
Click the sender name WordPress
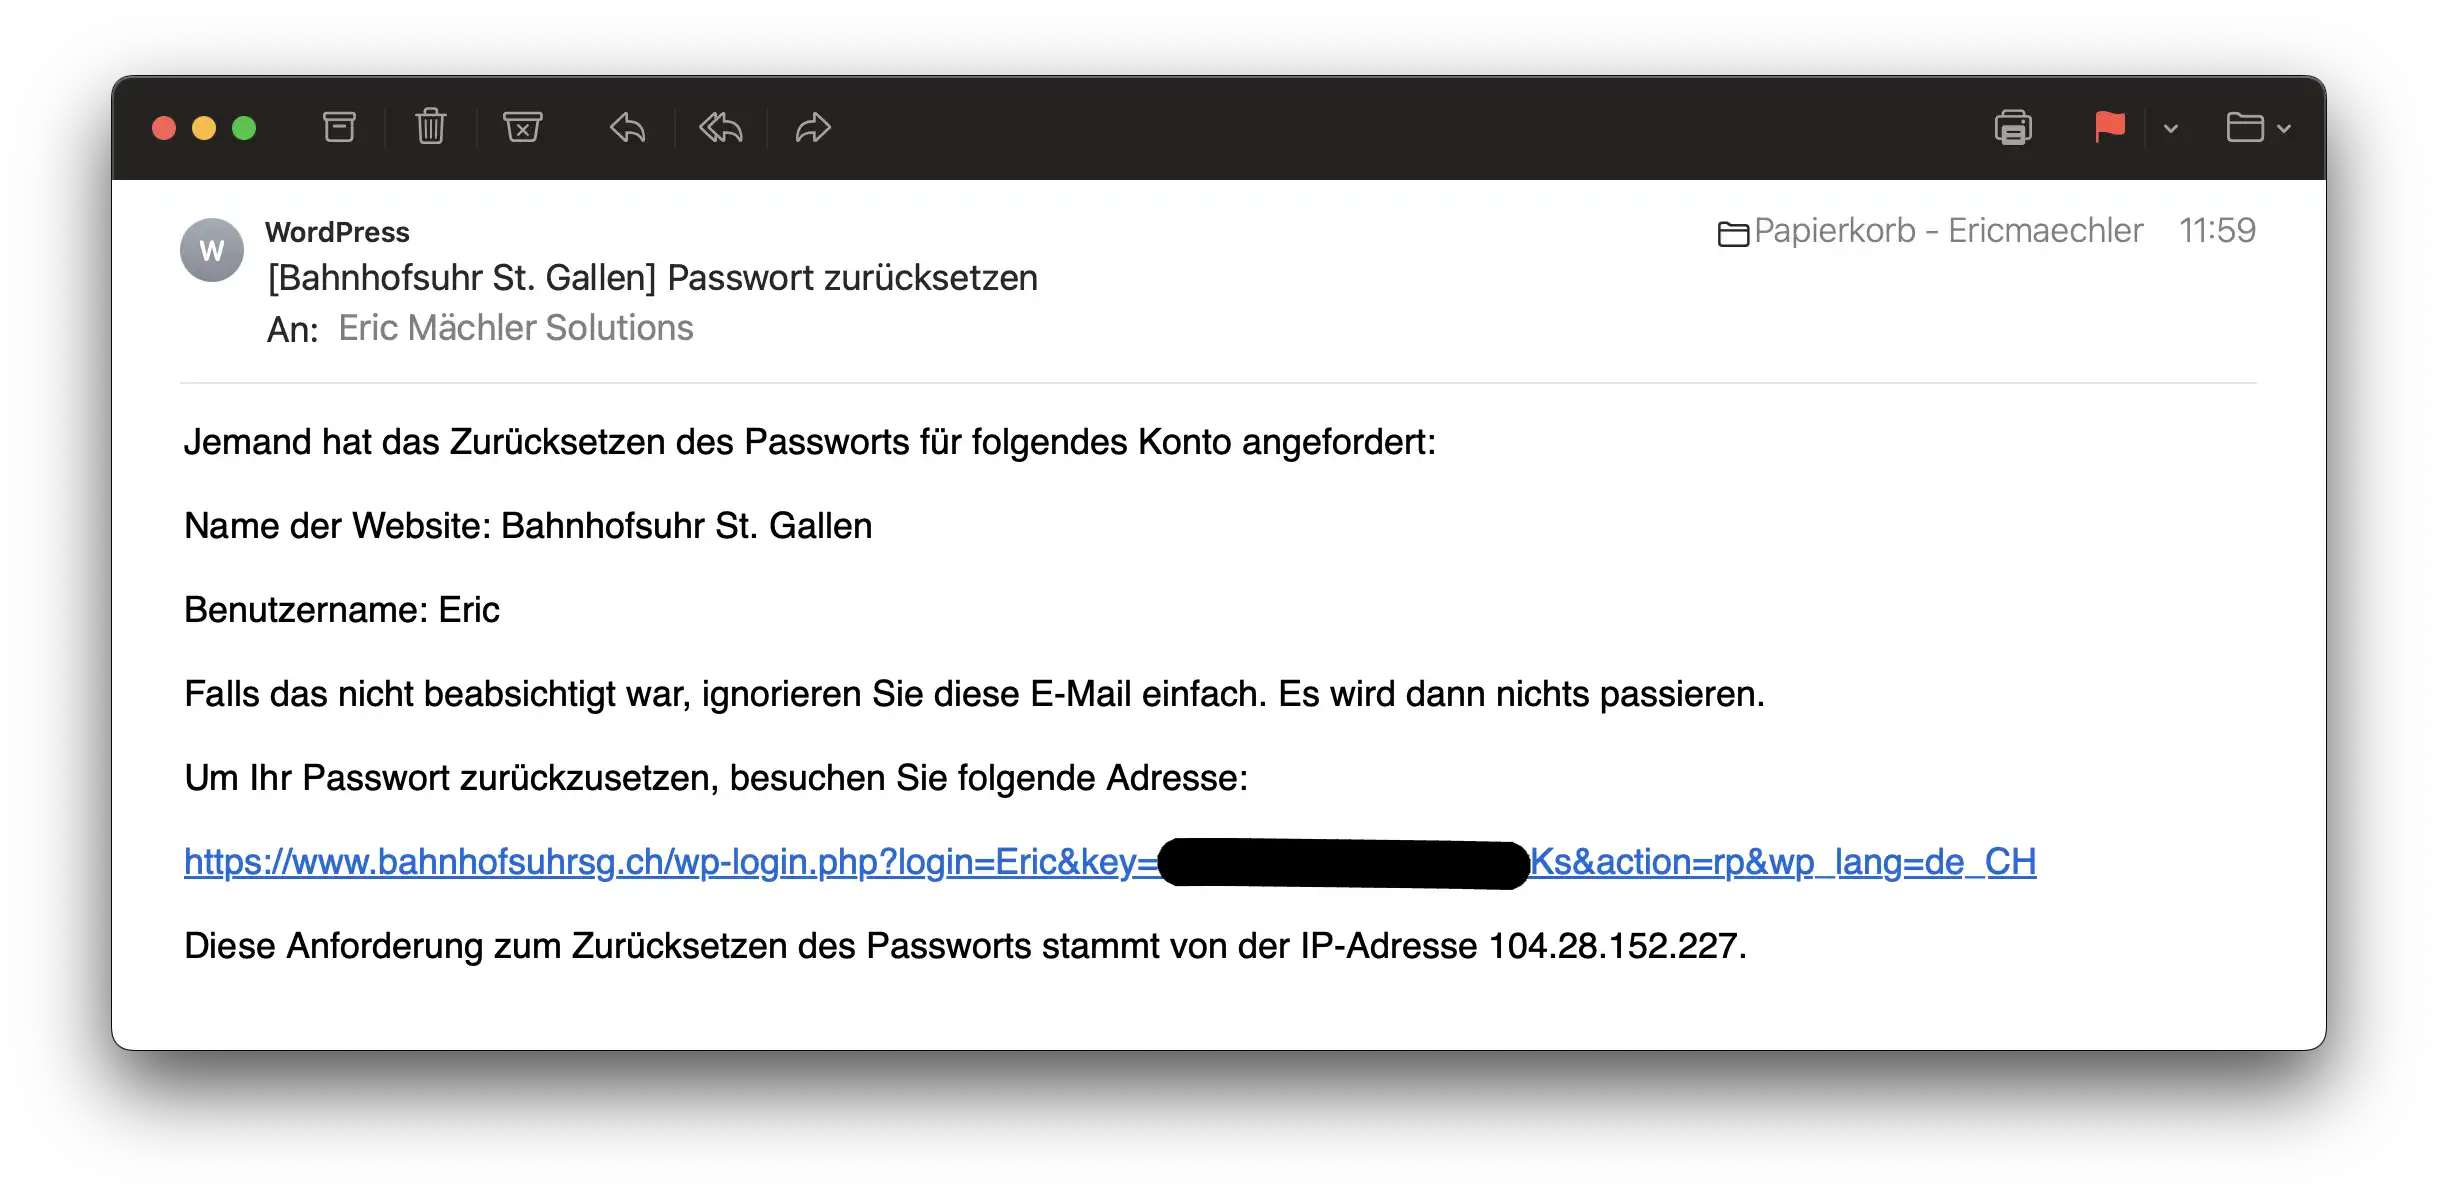pyautogui.click(x=337, y=232)
